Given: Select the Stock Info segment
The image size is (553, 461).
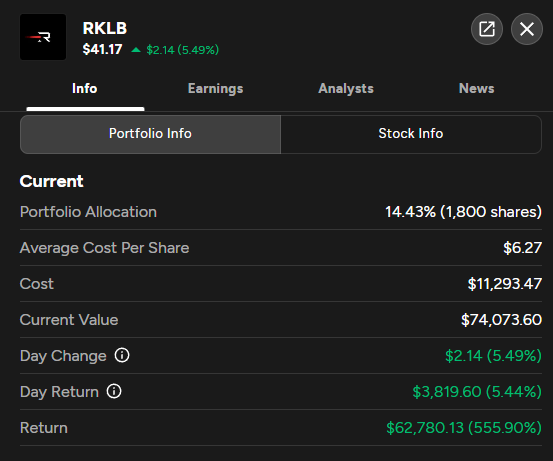Looking at the screenshot, I should tap(411, 134).
